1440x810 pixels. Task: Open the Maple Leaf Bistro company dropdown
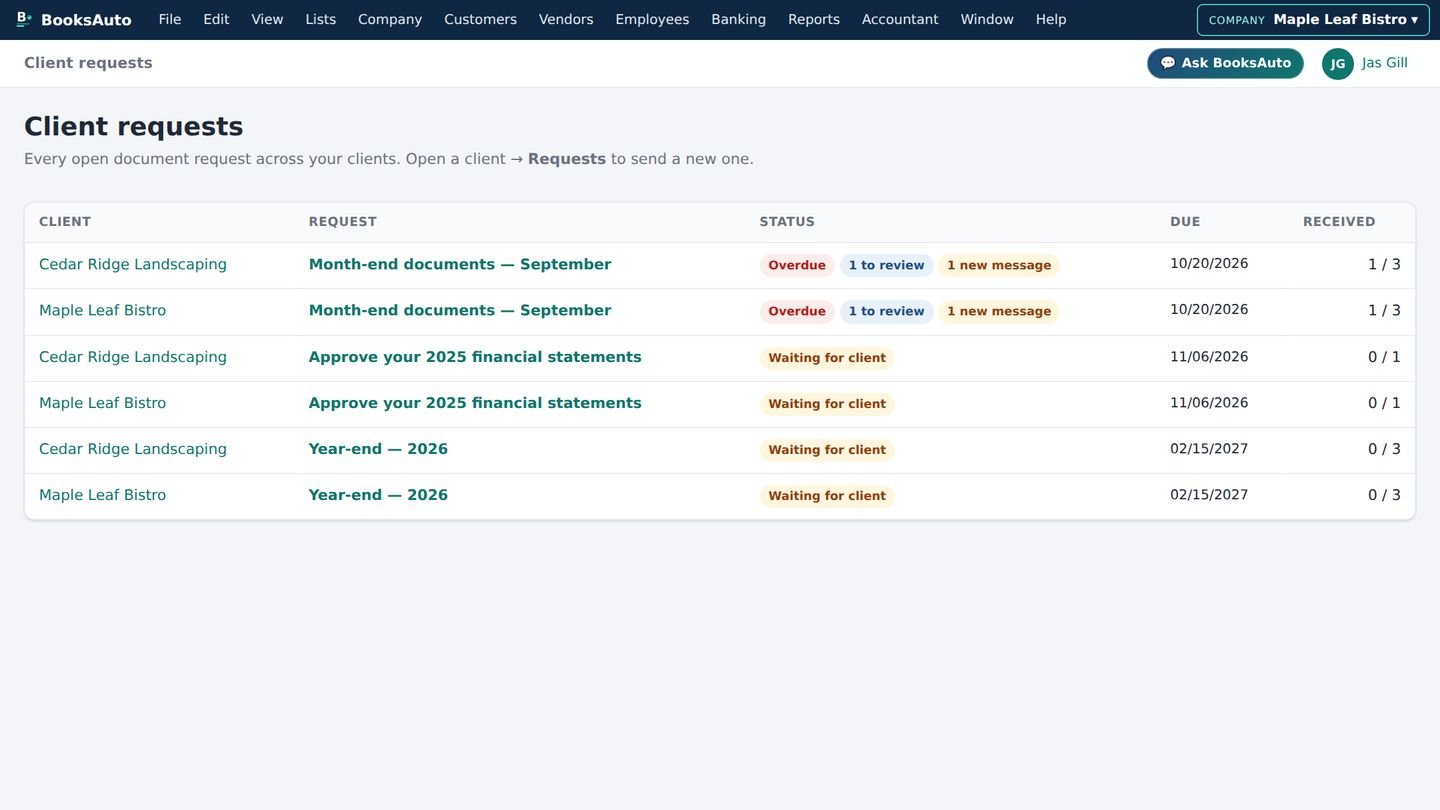[1313, 20]
